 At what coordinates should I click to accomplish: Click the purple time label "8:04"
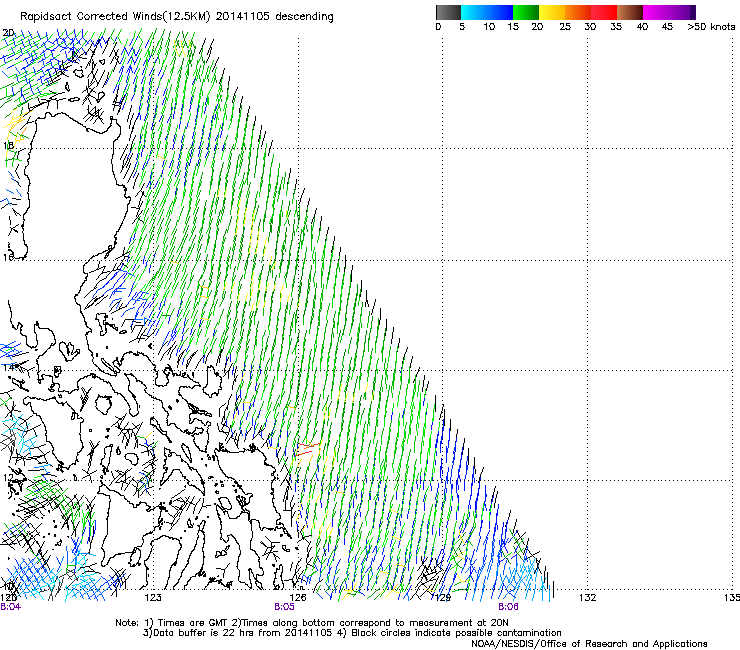click(10, 607)
